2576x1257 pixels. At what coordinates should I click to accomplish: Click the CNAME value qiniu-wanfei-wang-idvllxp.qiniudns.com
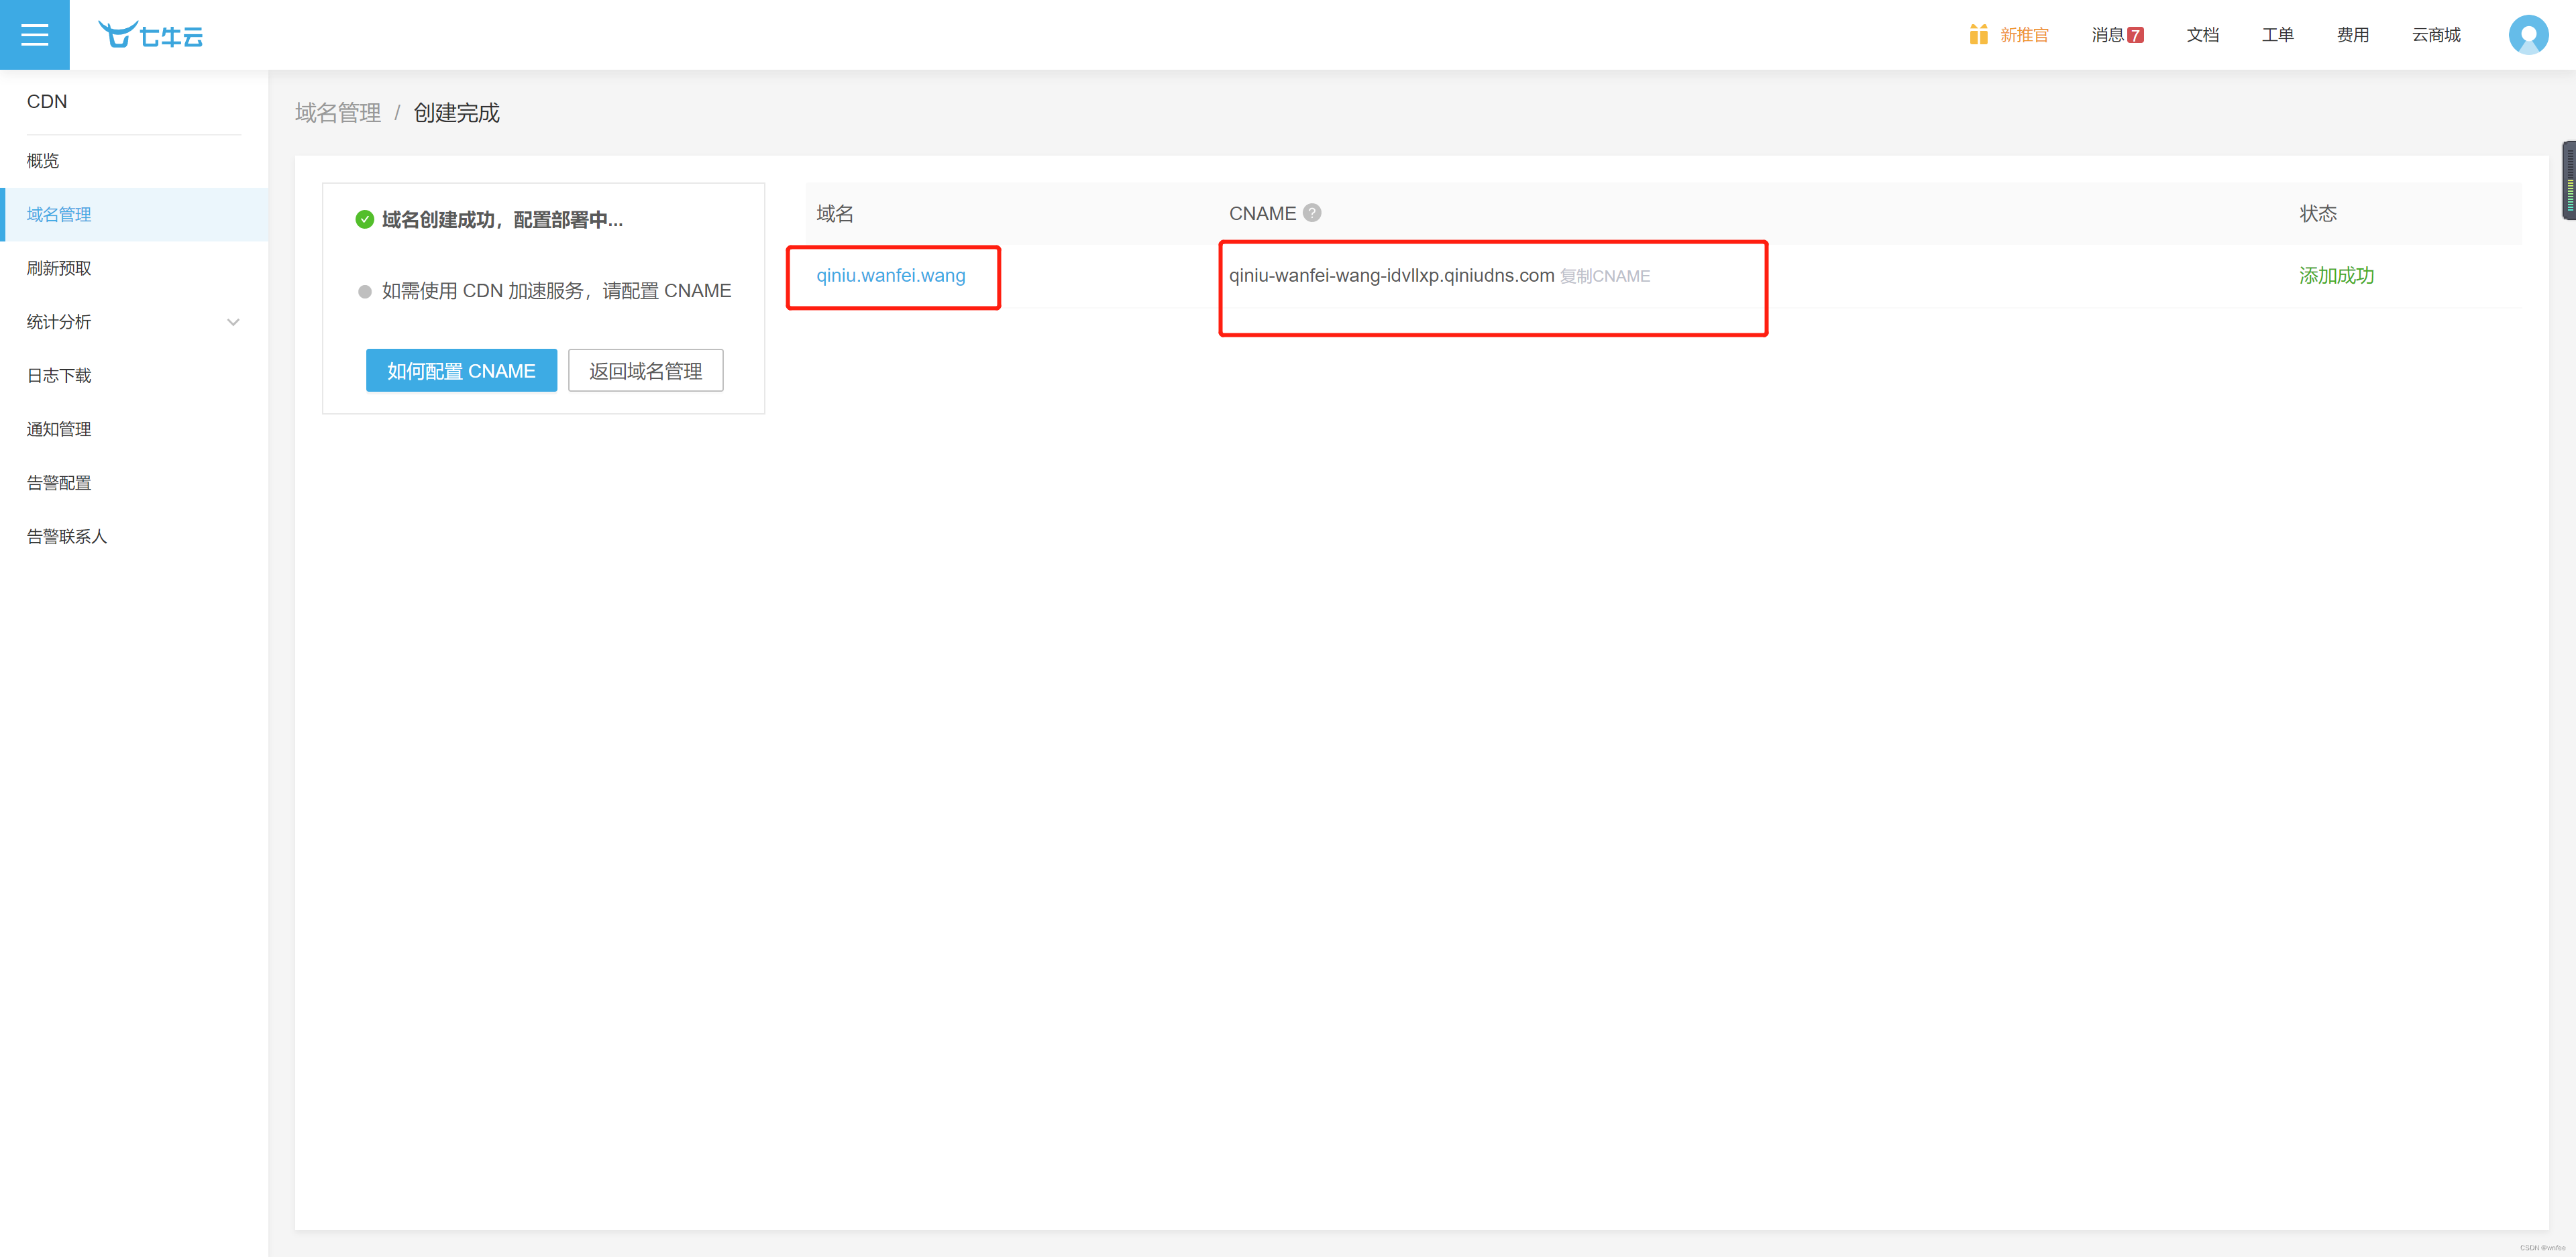(1391, 276)
